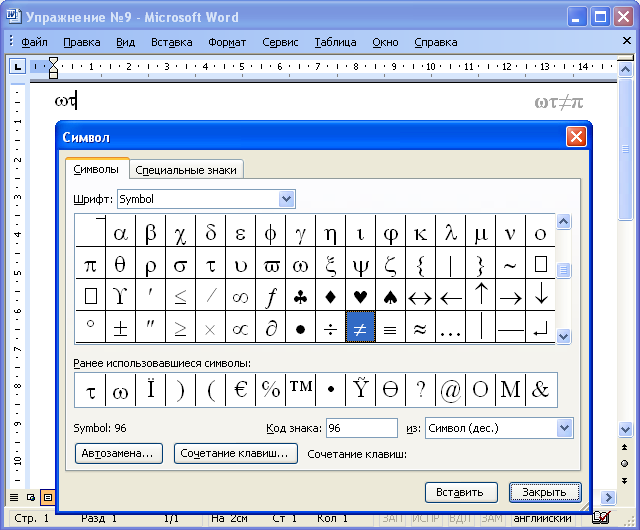Pick the left-right double arrow symbol
The width and height of the screenshot is (640, 530).
pos(420,295)
